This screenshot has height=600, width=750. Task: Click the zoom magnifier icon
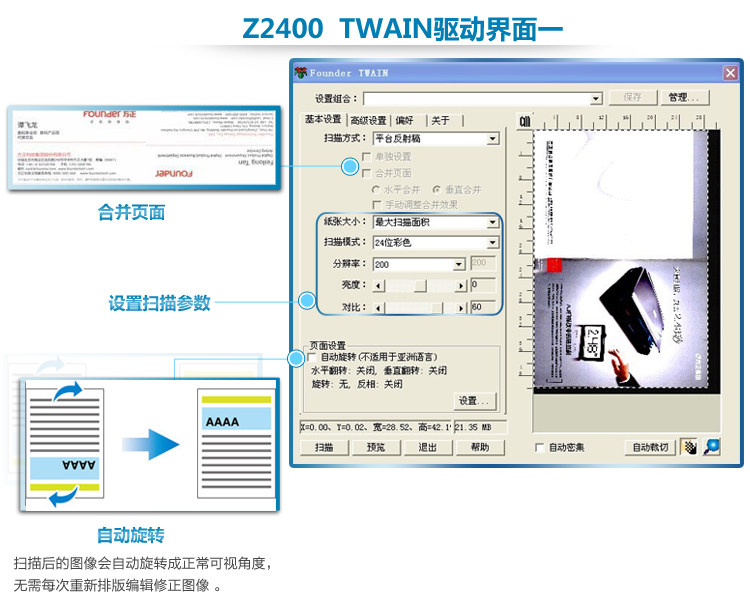(712, 447)
